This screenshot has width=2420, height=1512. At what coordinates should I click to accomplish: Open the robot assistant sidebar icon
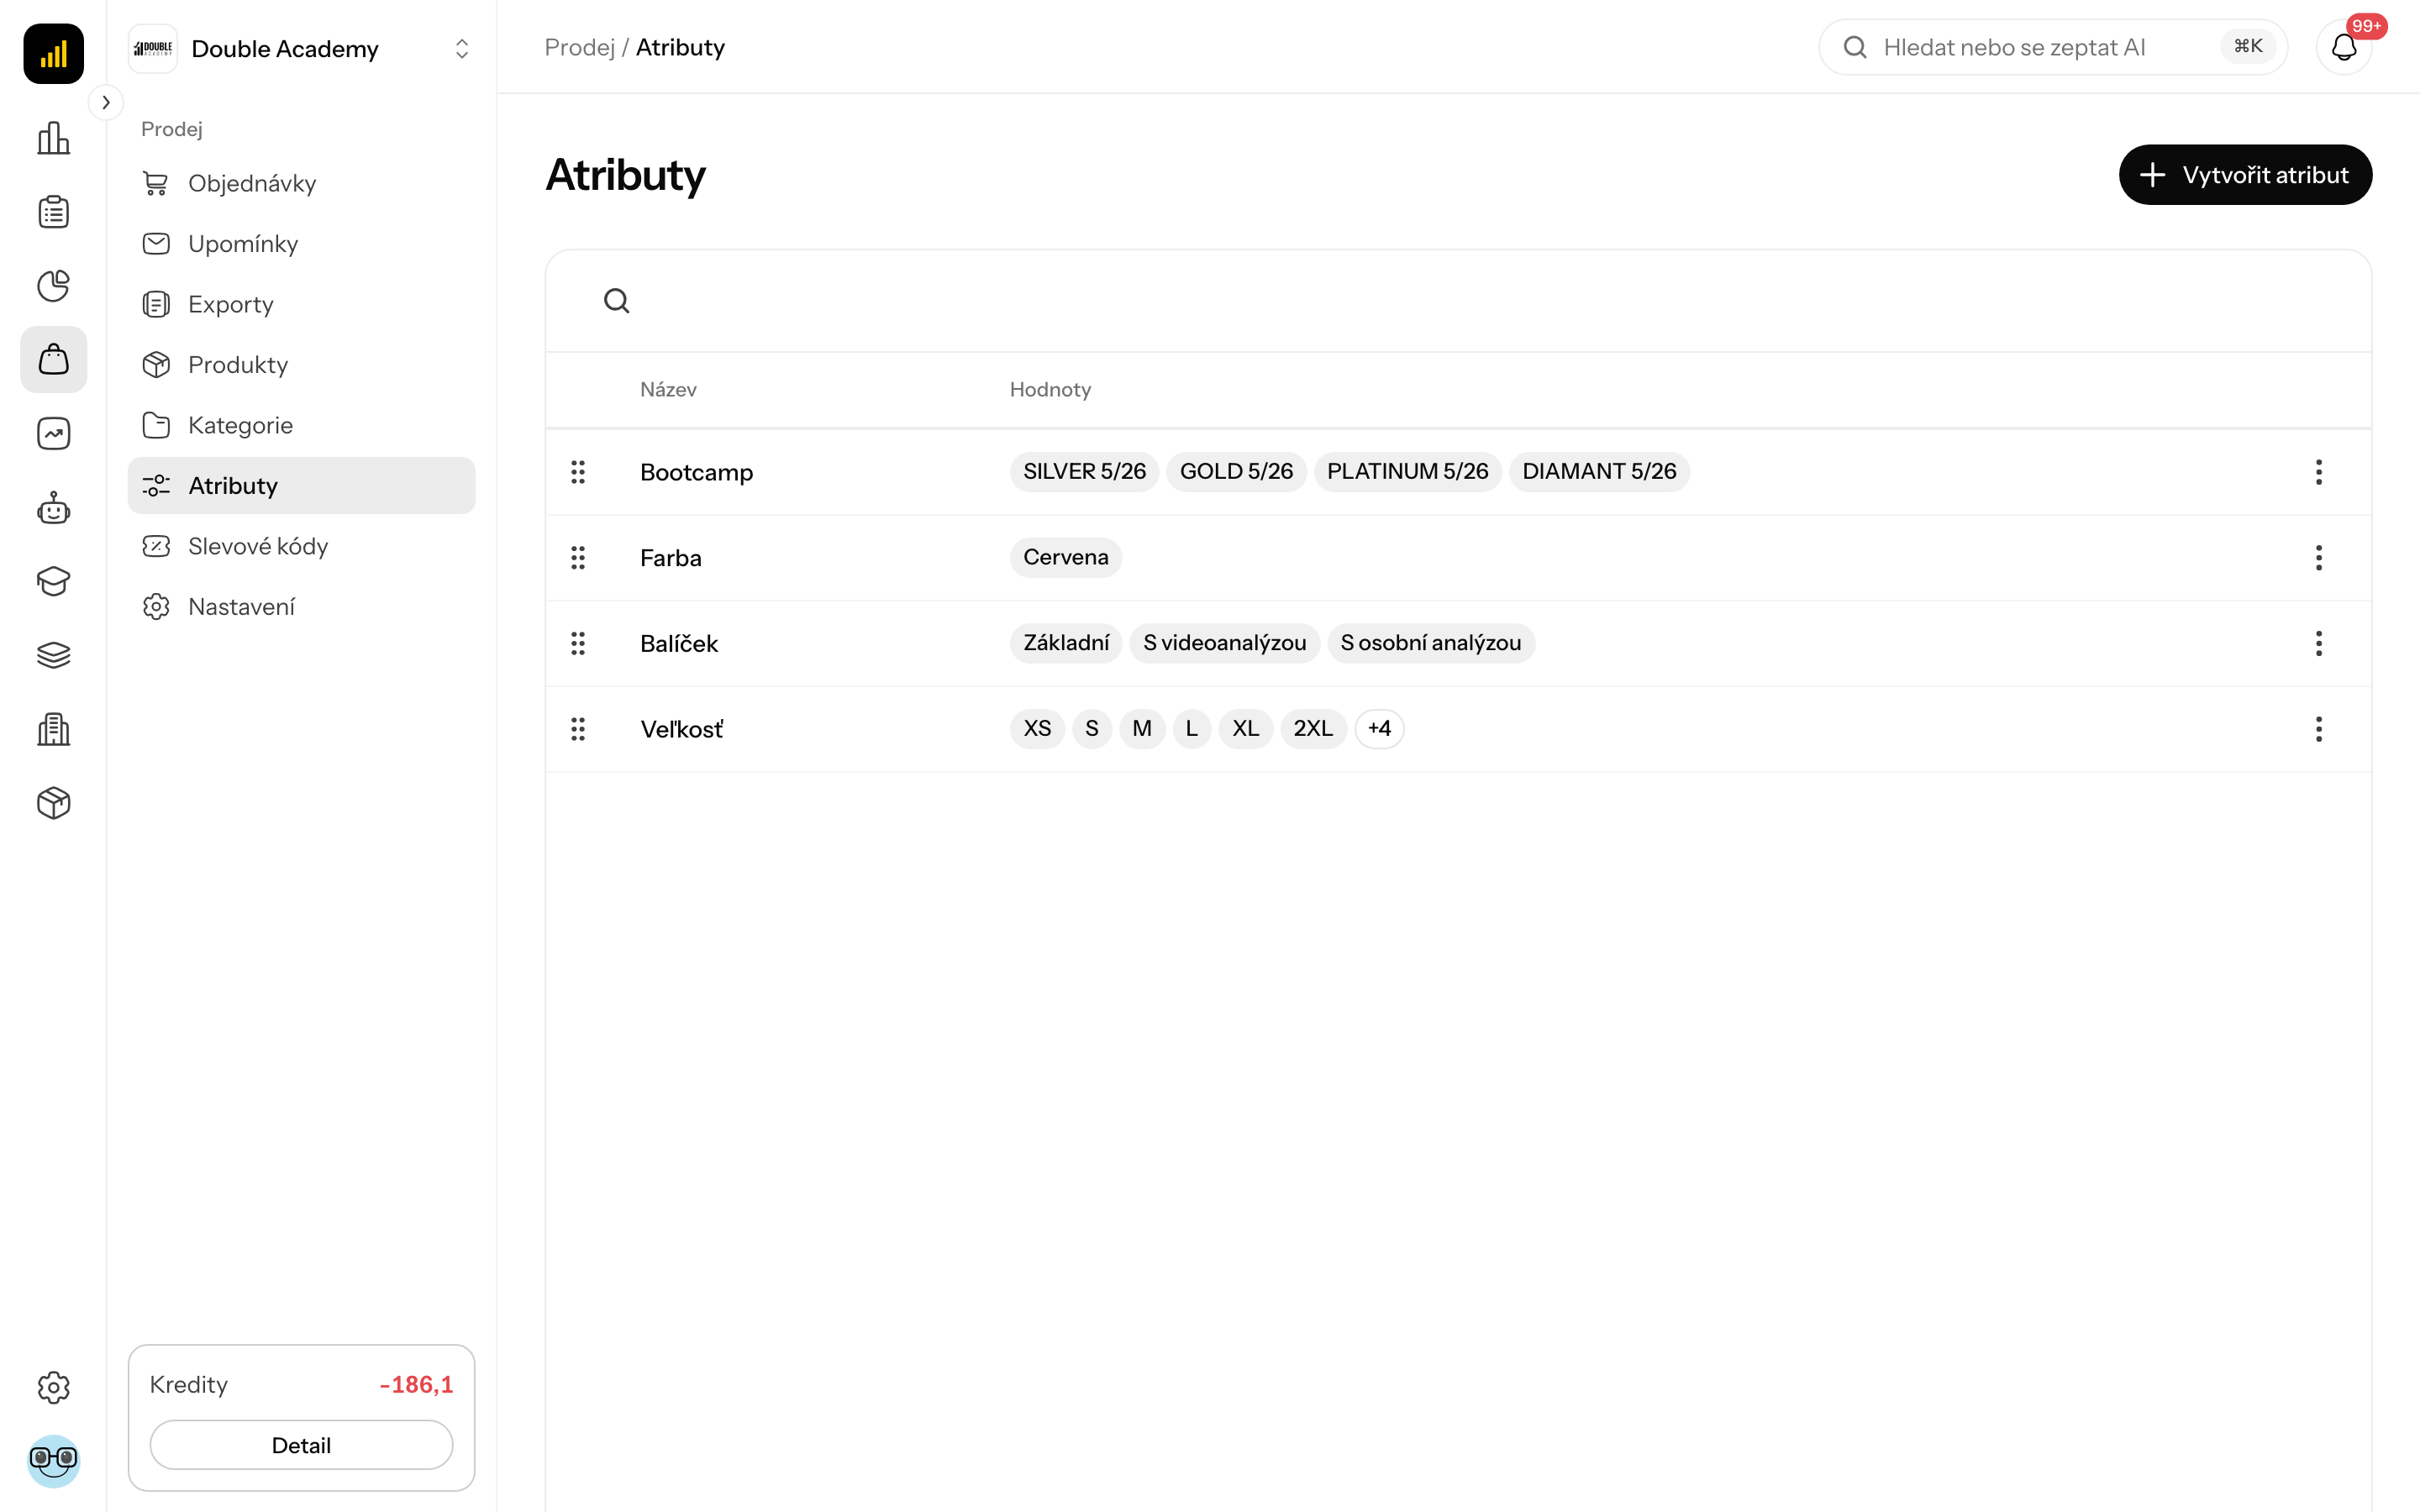[x=53, y=508]
